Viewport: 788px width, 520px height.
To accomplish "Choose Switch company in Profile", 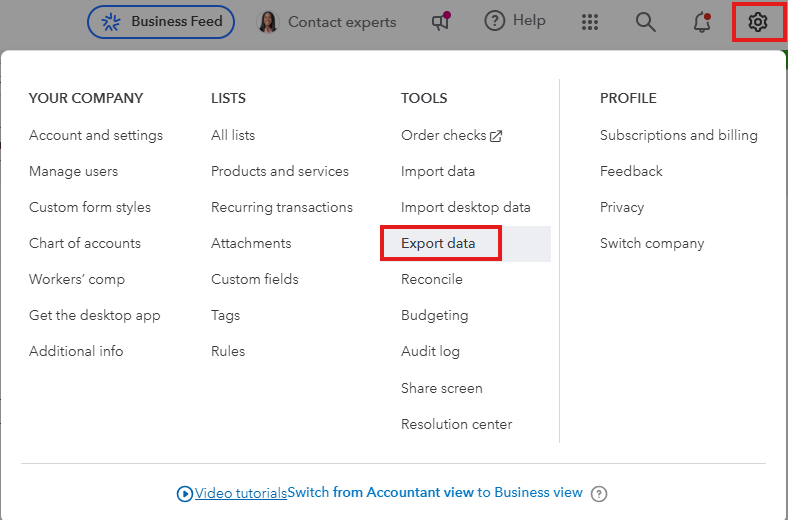I will (x=652, y=243).
